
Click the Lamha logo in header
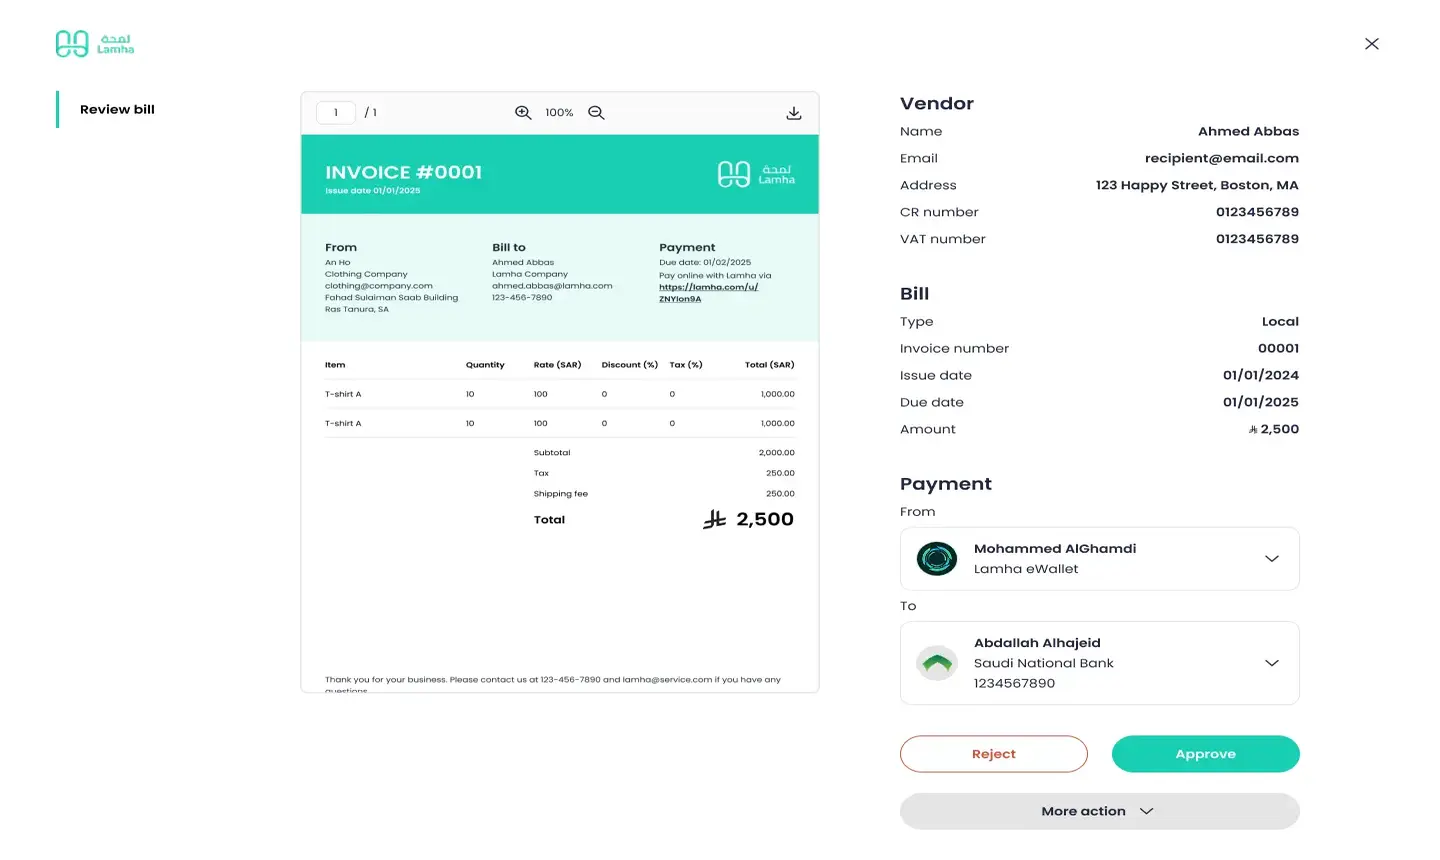point(95,43)
